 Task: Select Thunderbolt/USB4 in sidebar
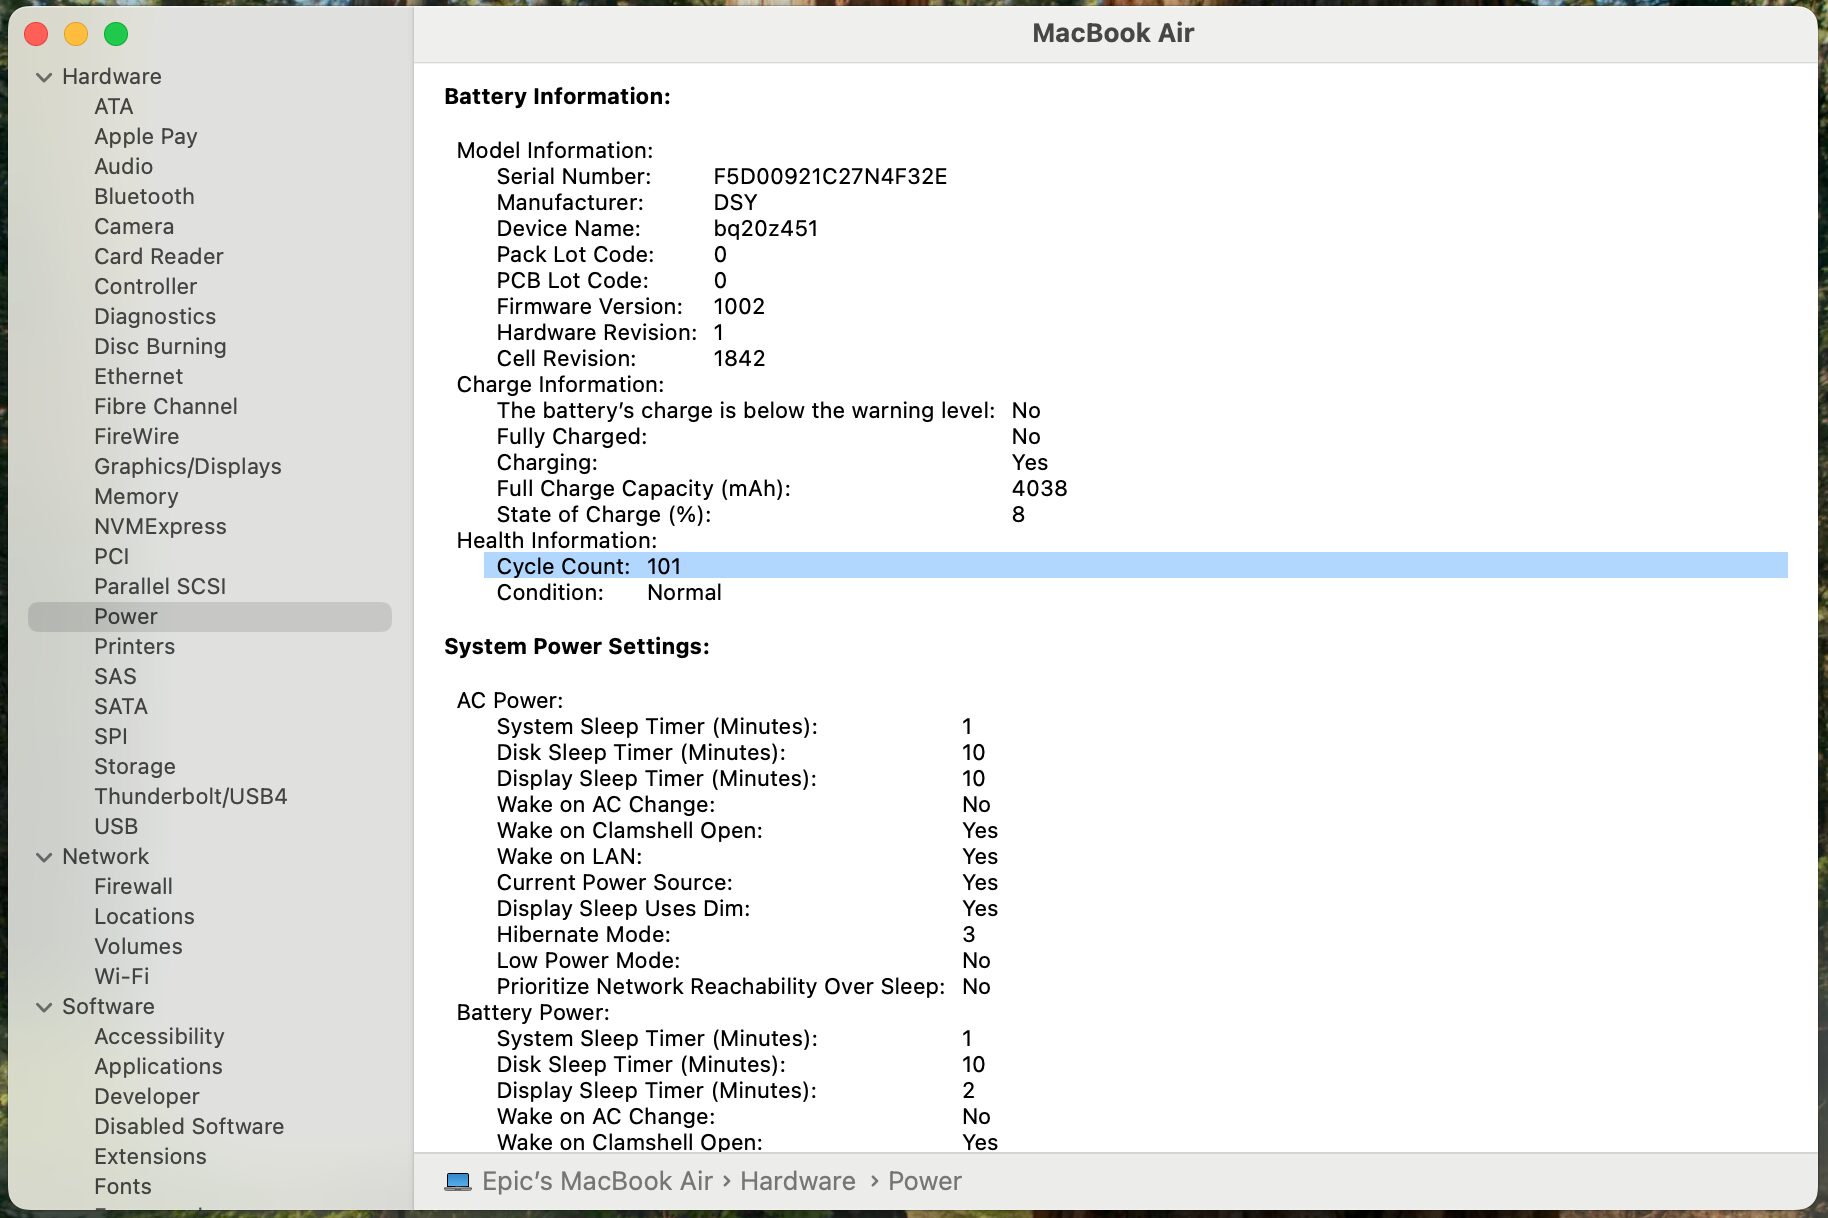190,796
